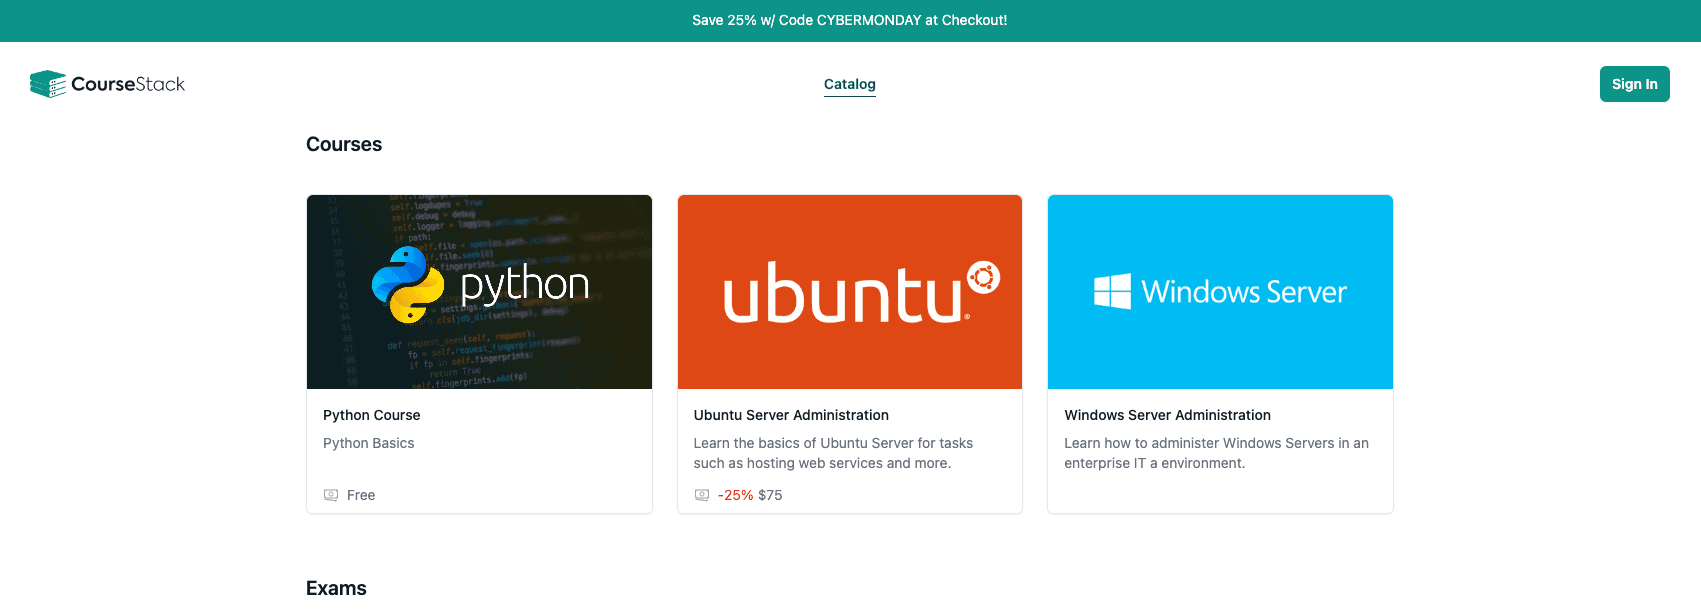Select the Ubuntu Server Administration title
1701x612 pixels.
pyautogui.click(x=791, y=415)
